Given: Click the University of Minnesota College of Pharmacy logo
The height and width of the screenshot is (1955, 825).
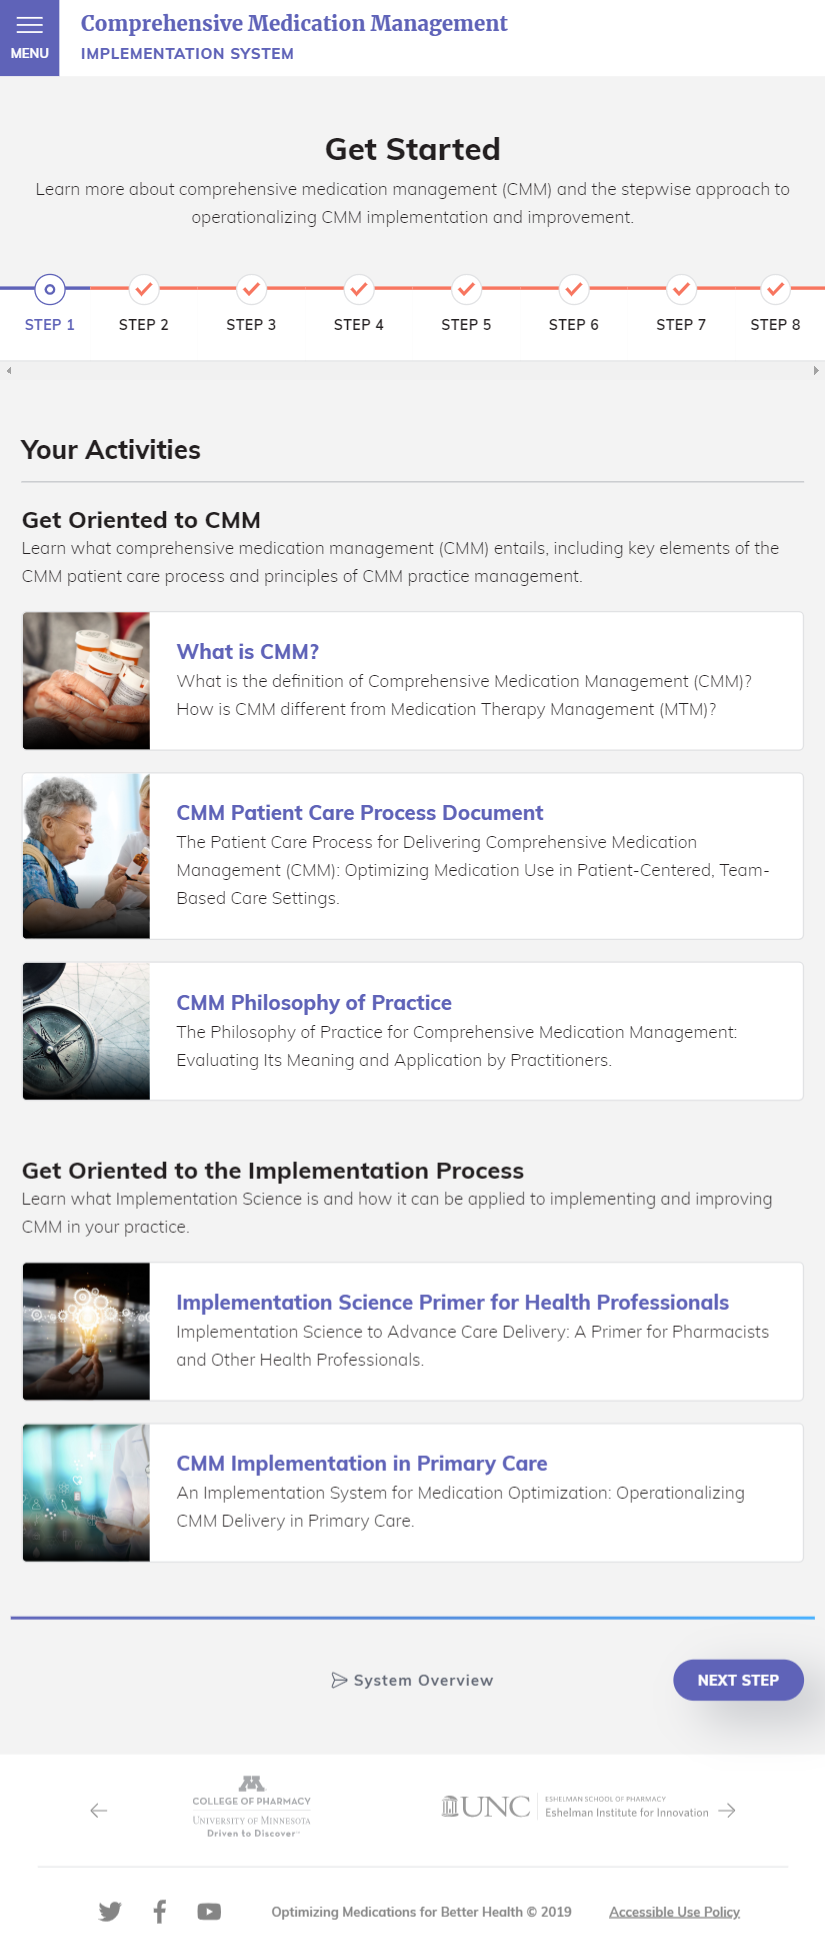Looking at the screenshot, I should coord(251,1806).
